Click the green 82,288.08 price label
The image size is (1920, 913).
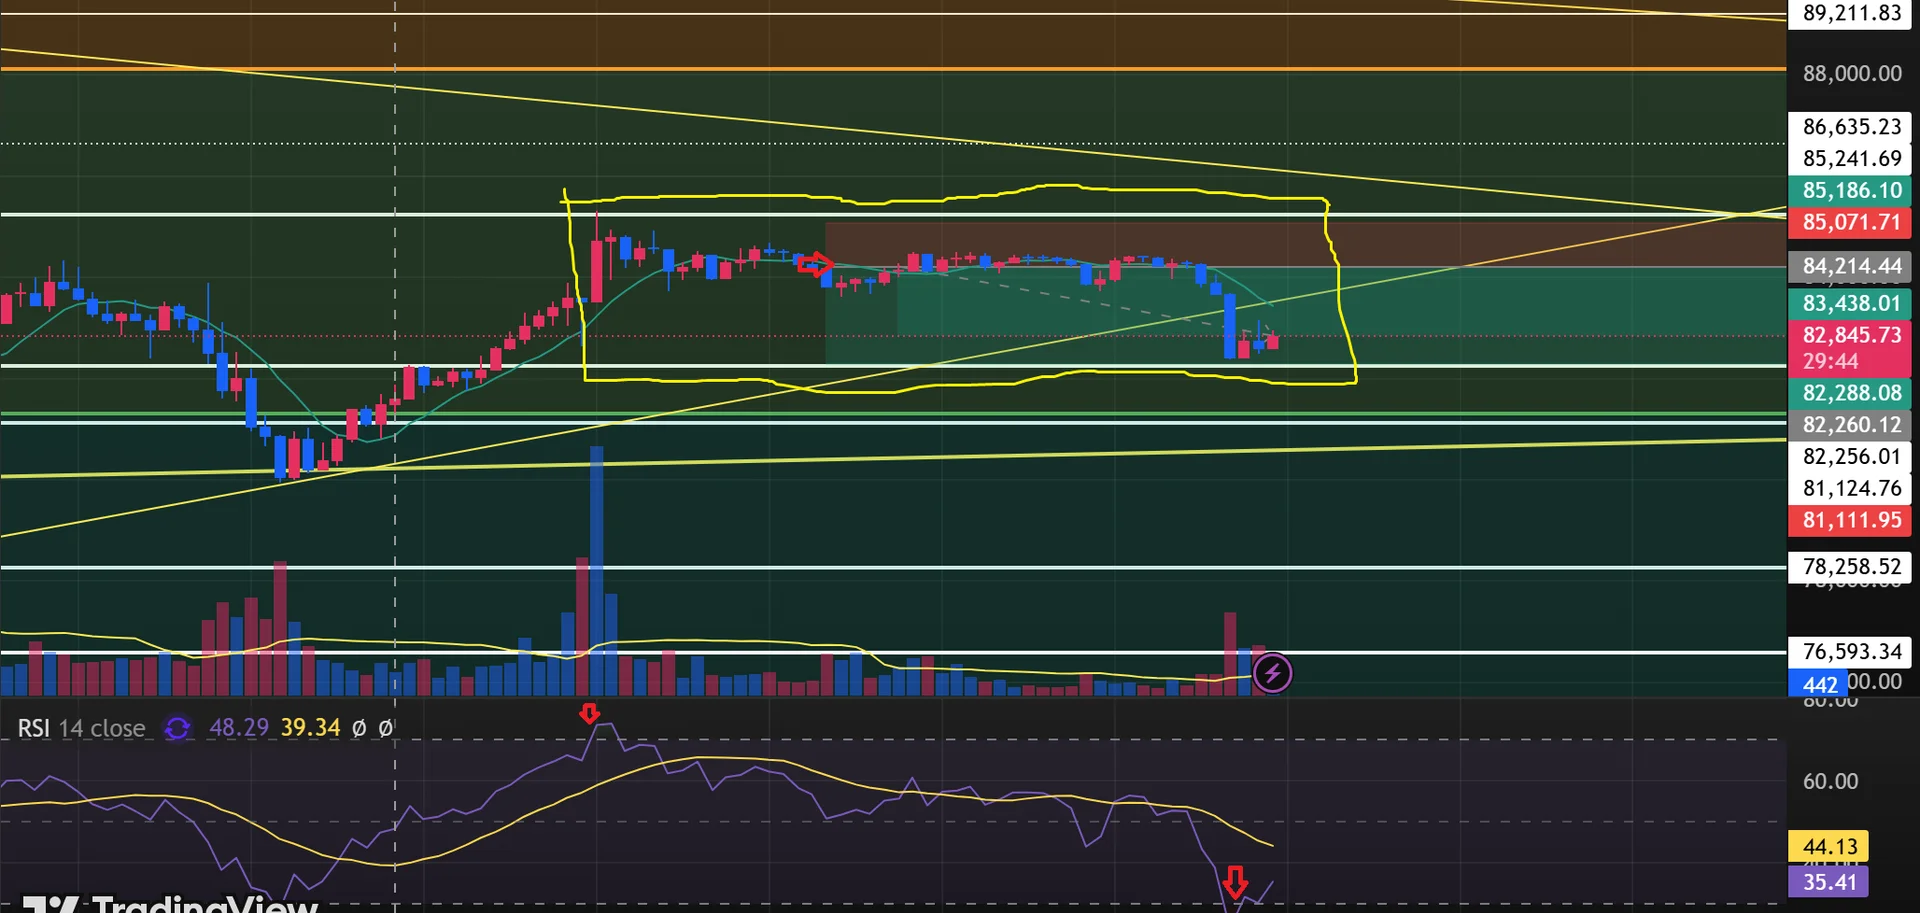[x=1851, y=393]
